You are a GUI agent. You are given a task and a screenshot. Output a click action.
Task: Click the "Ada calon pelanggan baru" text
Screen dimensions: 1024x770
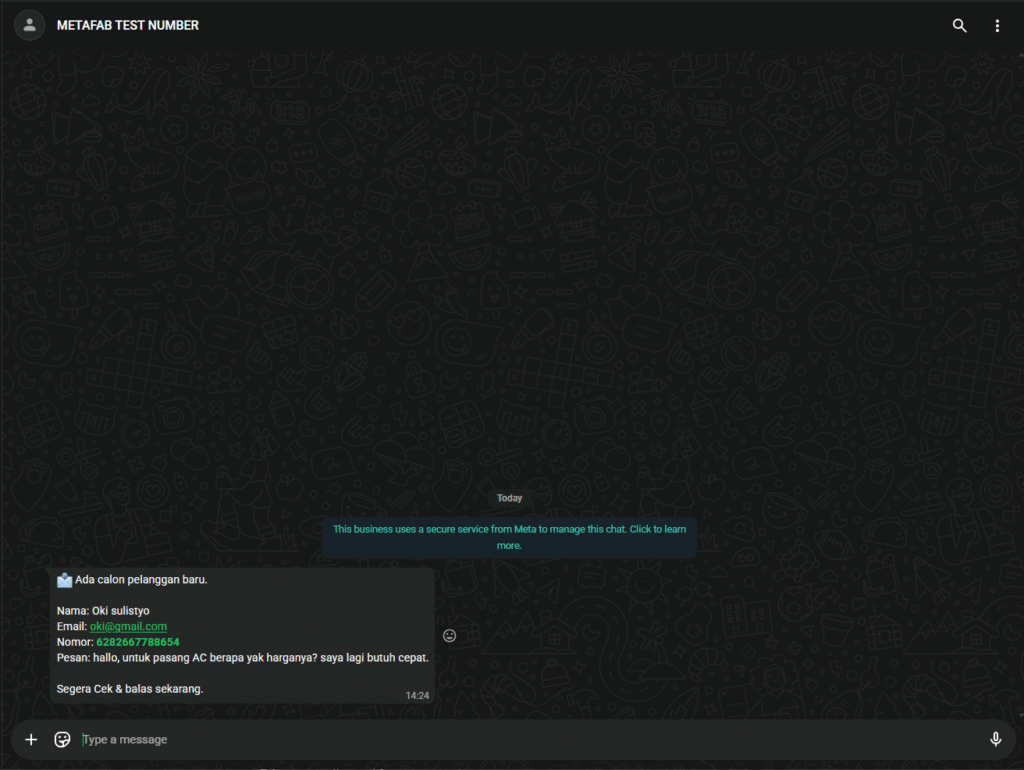141,580
